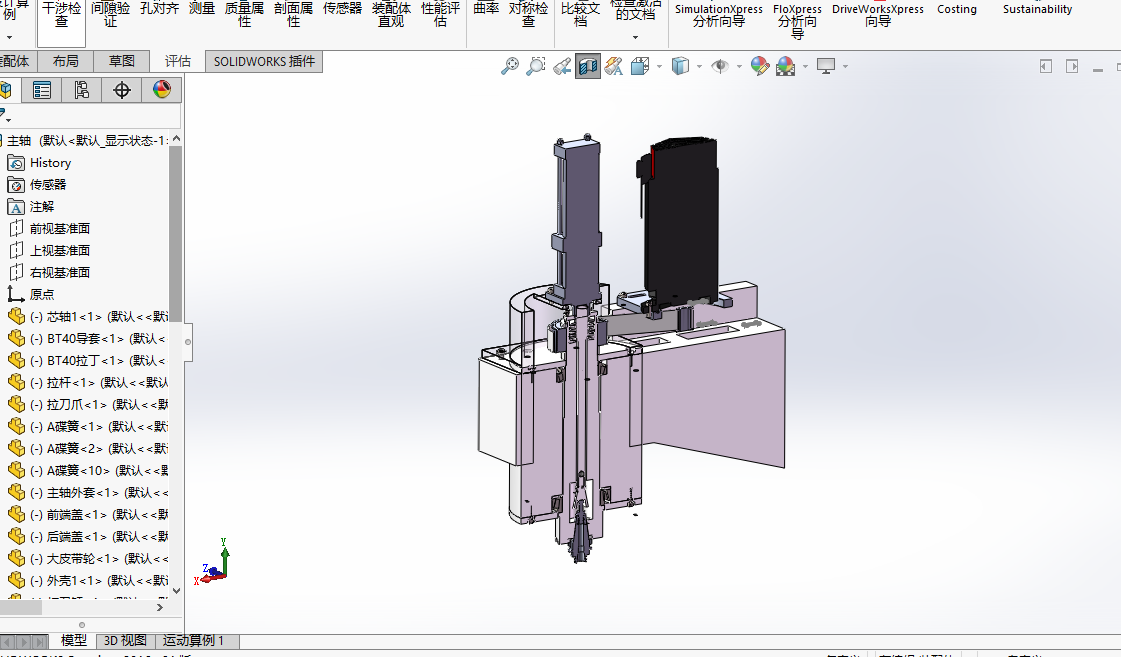This screenshot has width=1121, height=657.
Task: Click the View Settings monitor icon
Action: click(826, 66)
